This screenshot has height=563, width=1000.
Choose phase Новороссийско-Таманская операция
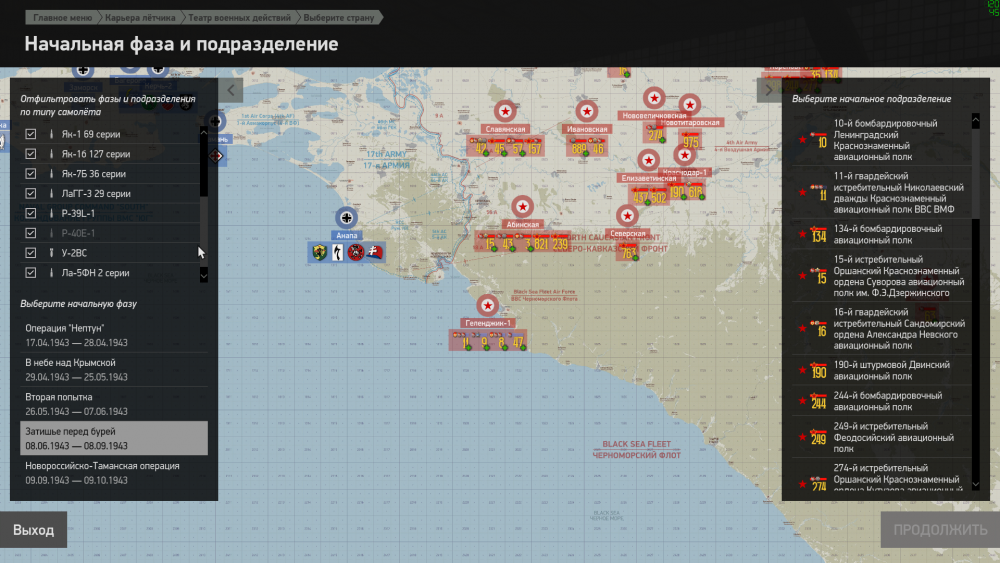pyautogui.click(x=114, y=472)
